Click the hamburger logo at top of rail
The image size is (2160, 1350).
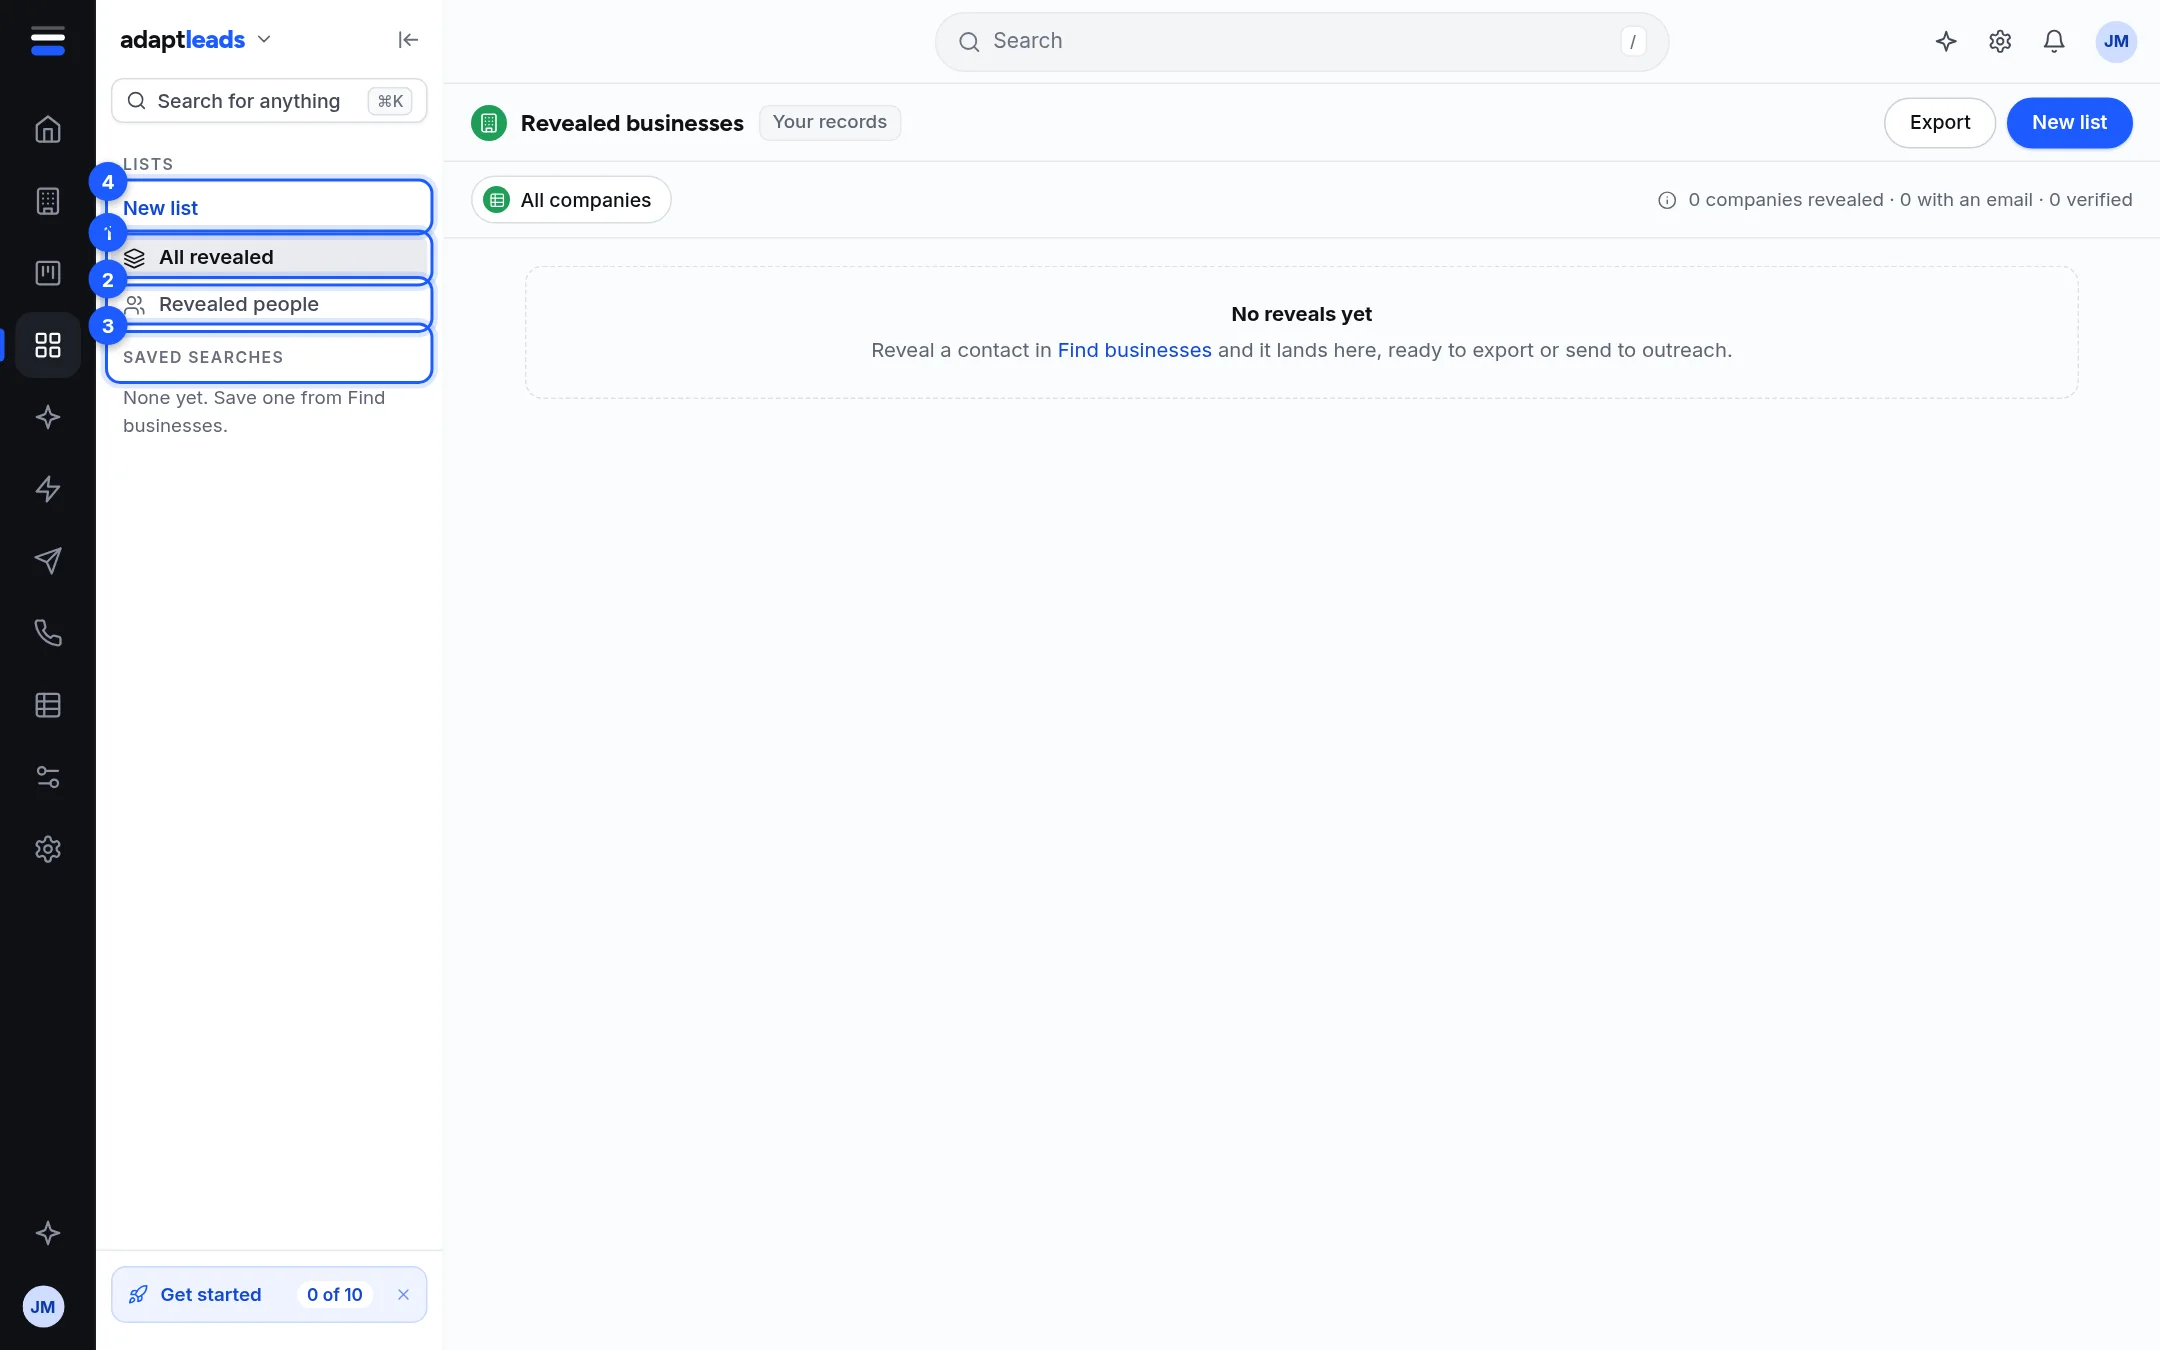(x=48, y=41)
